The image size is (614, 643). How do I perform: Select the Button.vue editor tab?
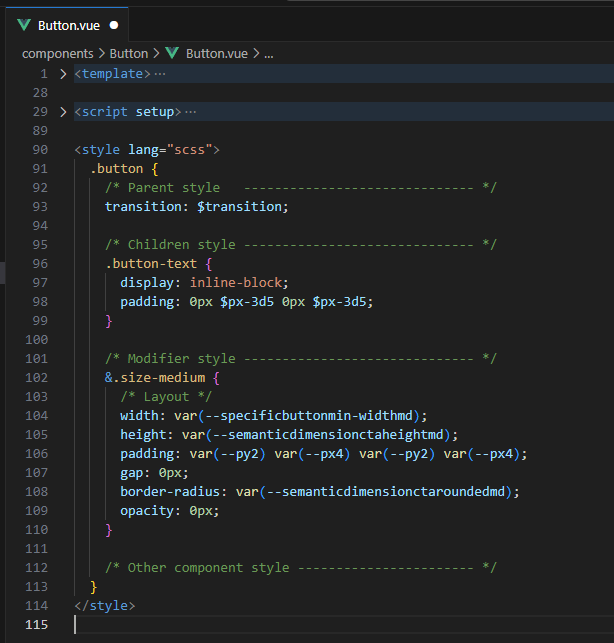[68, 25]
